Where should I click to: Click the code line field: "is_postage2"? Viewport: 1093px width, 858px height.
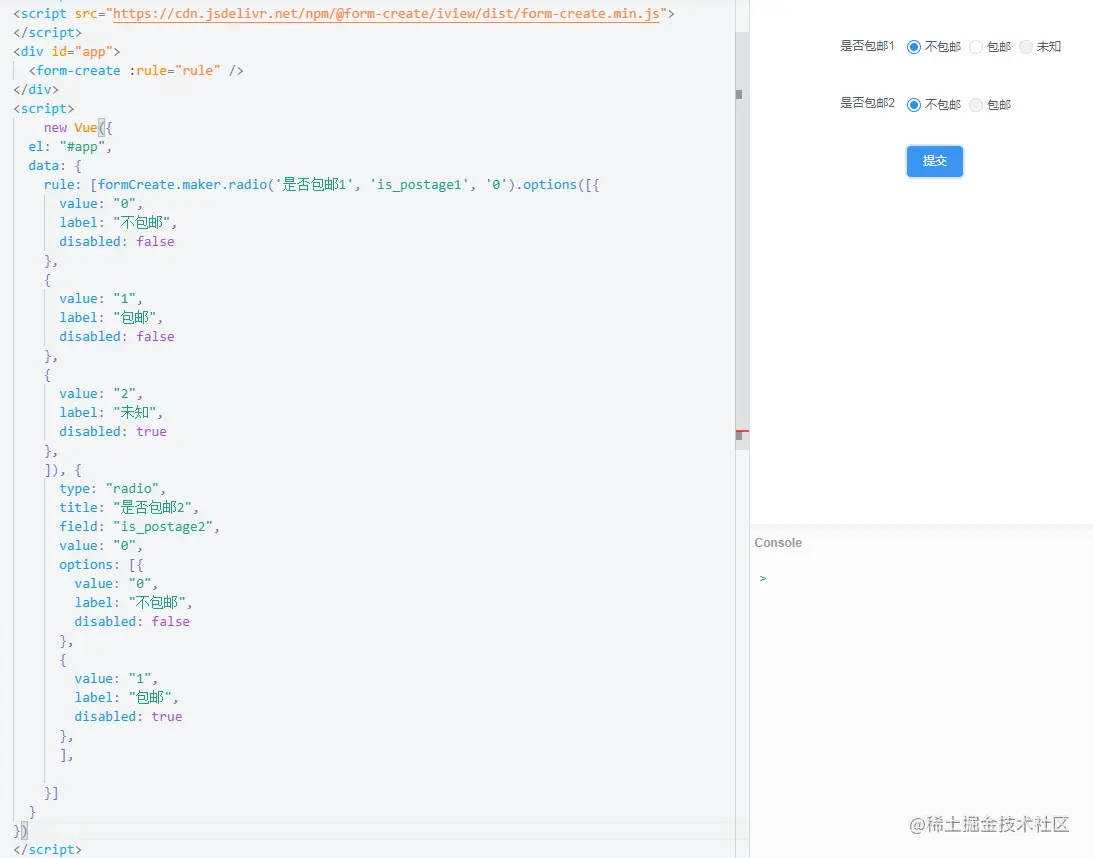[x=139, y=526]
